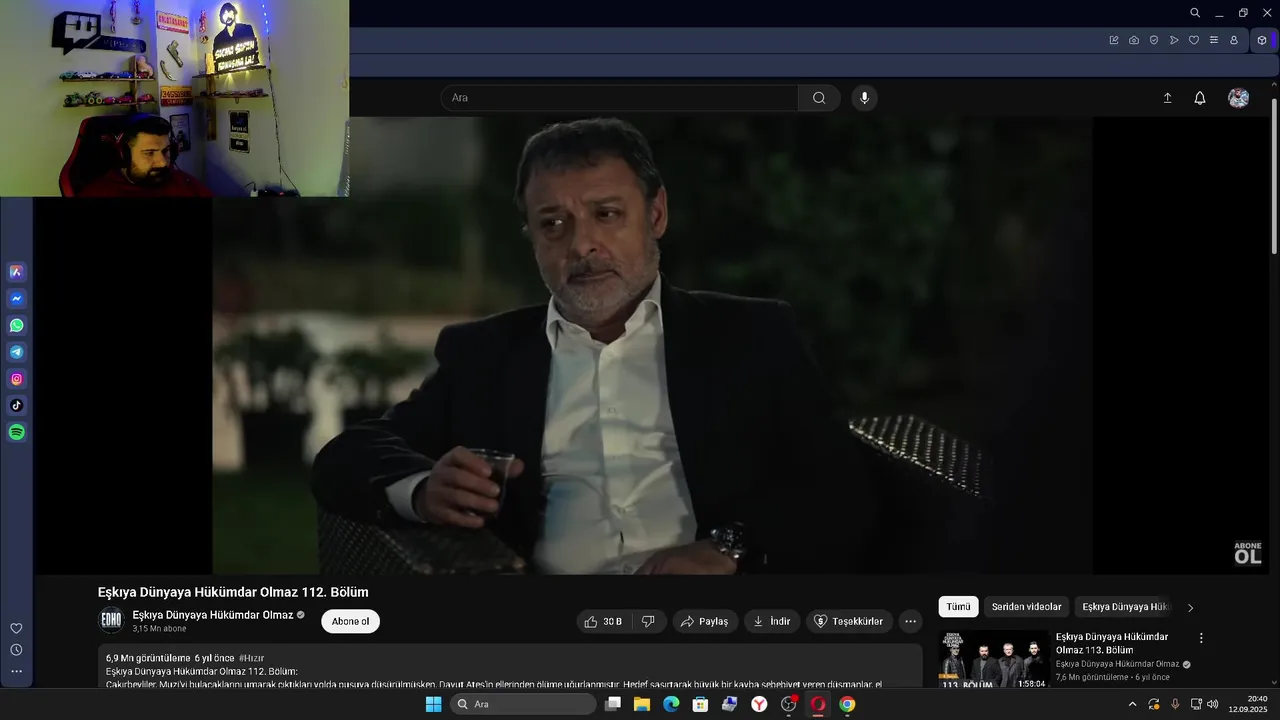Screen dimensions: 1280x720
Task: Expand chips with the right arrow chevron
Action: click(x=1190, y=607)
